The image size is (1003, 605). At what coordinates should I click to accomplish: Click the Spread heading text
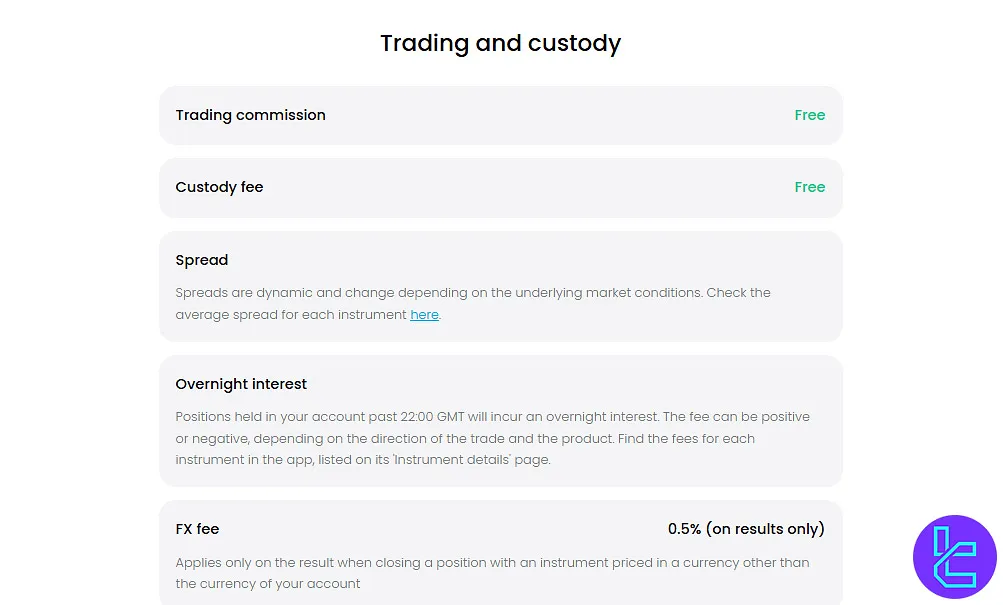201,260
